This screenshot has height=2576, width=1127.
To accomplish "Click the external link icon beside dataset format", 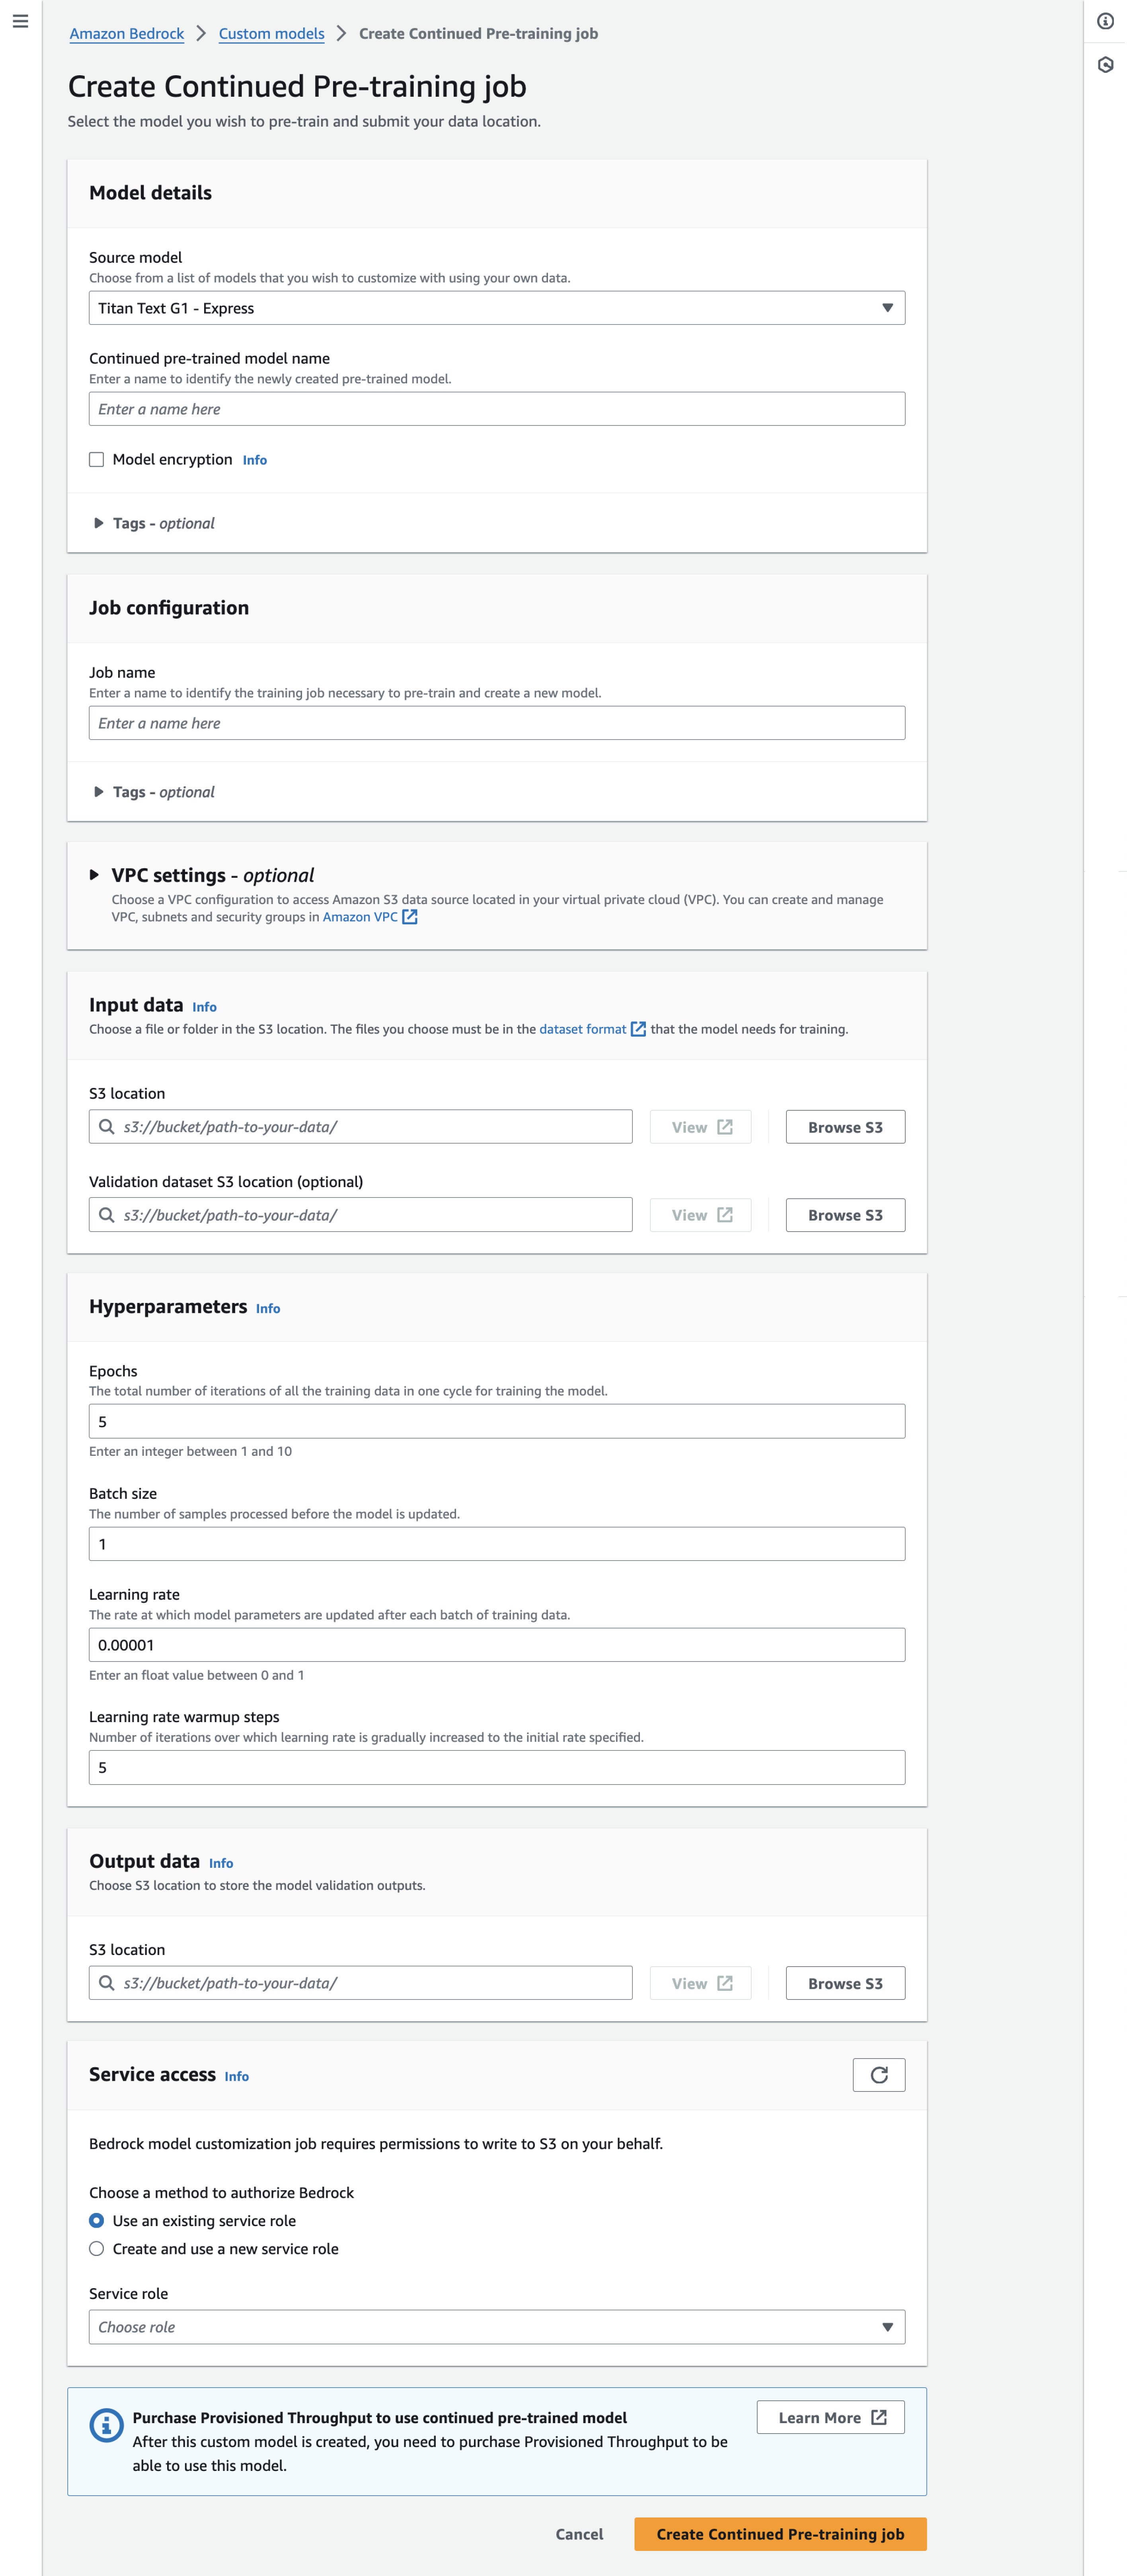I will (638, 1029).
